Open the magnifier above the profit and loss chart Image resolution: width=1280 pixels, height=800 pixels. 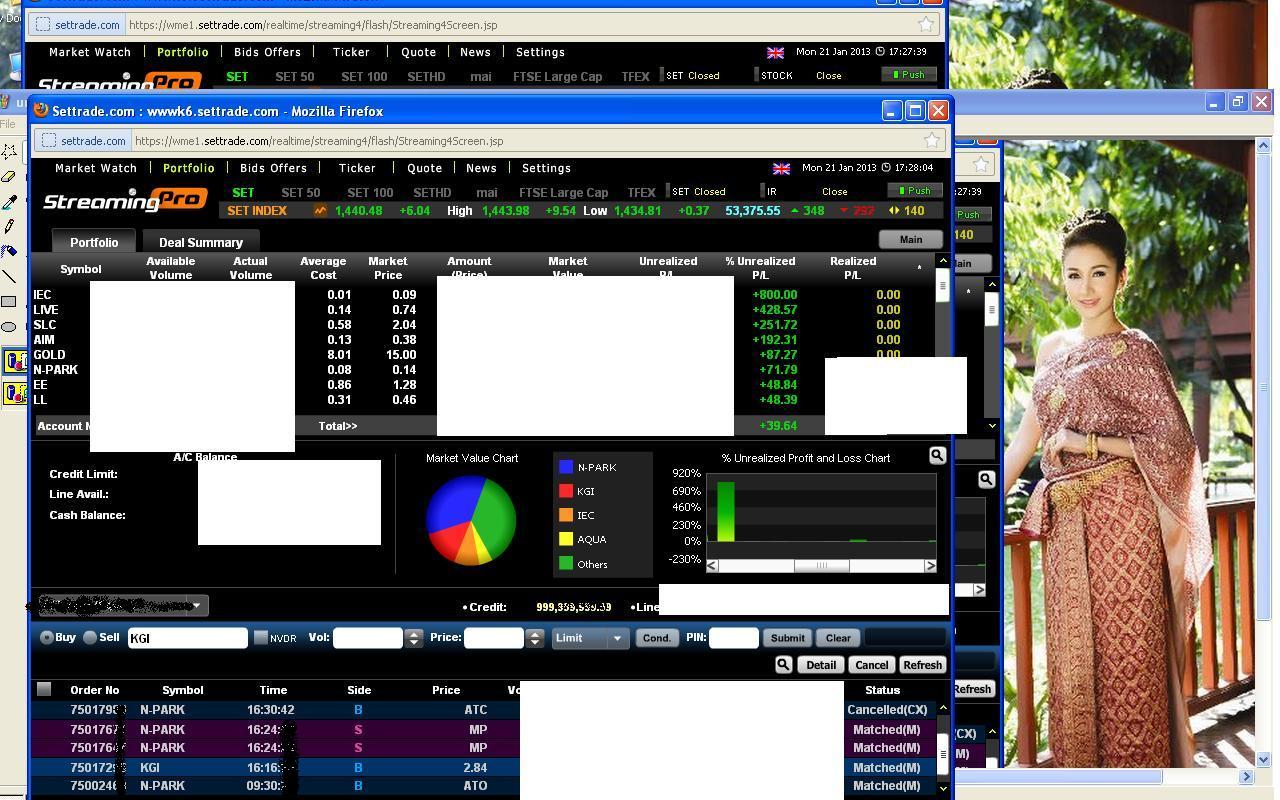tap(937, 456)
